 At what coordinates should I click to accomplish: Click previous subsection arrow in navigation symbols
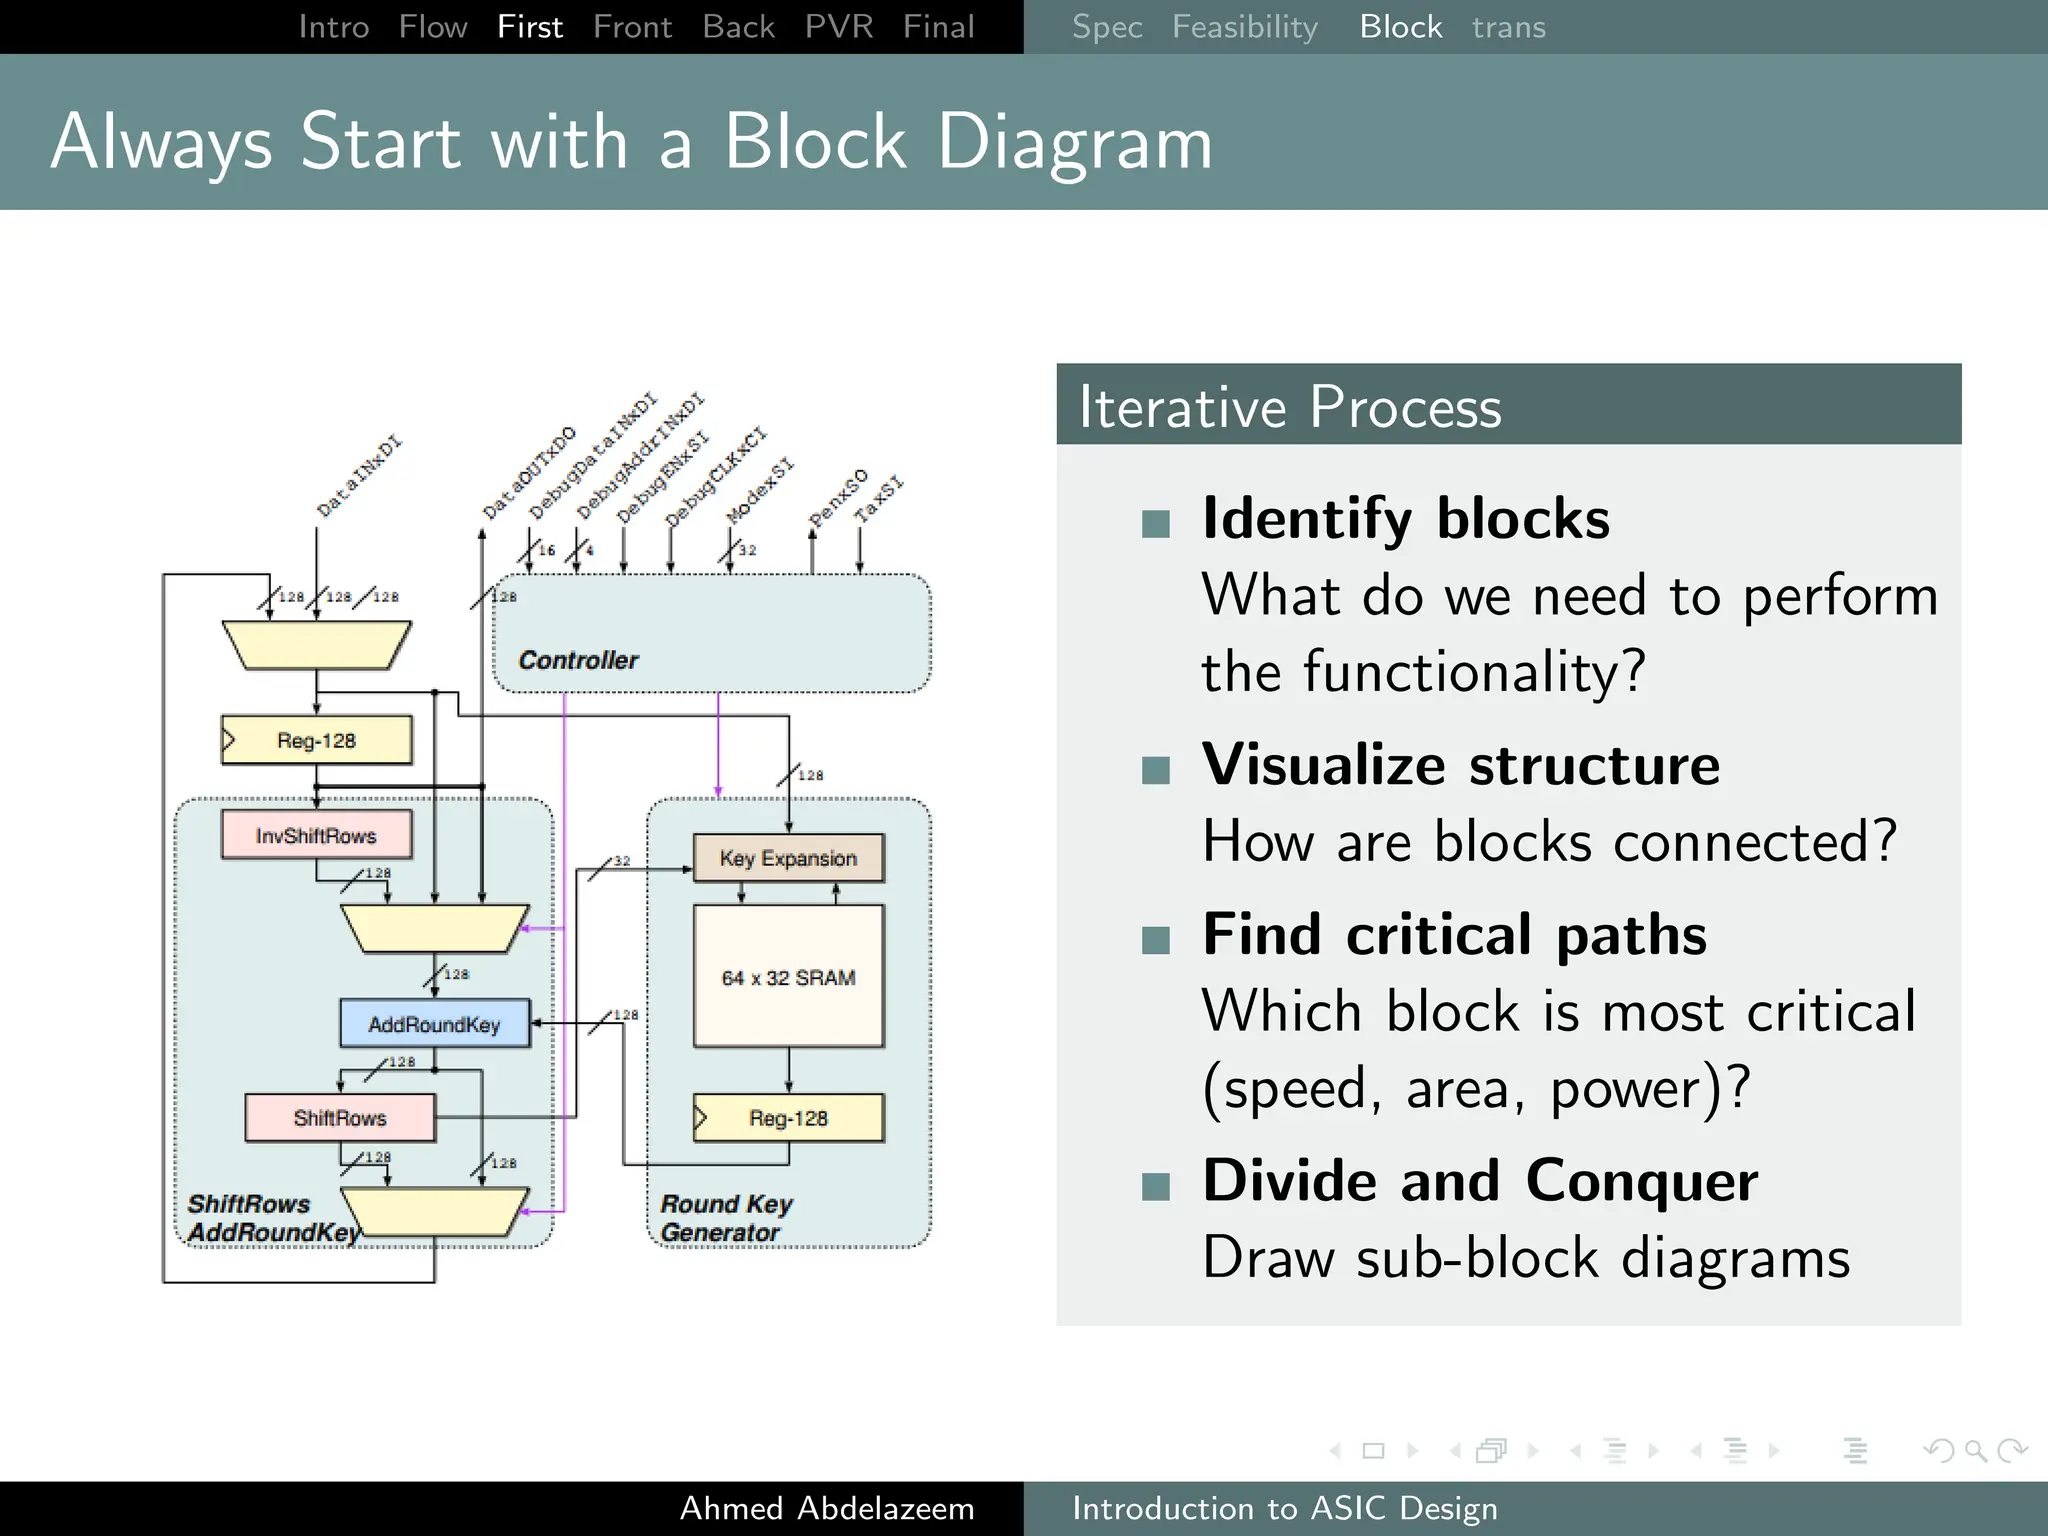[1575, 1450]
